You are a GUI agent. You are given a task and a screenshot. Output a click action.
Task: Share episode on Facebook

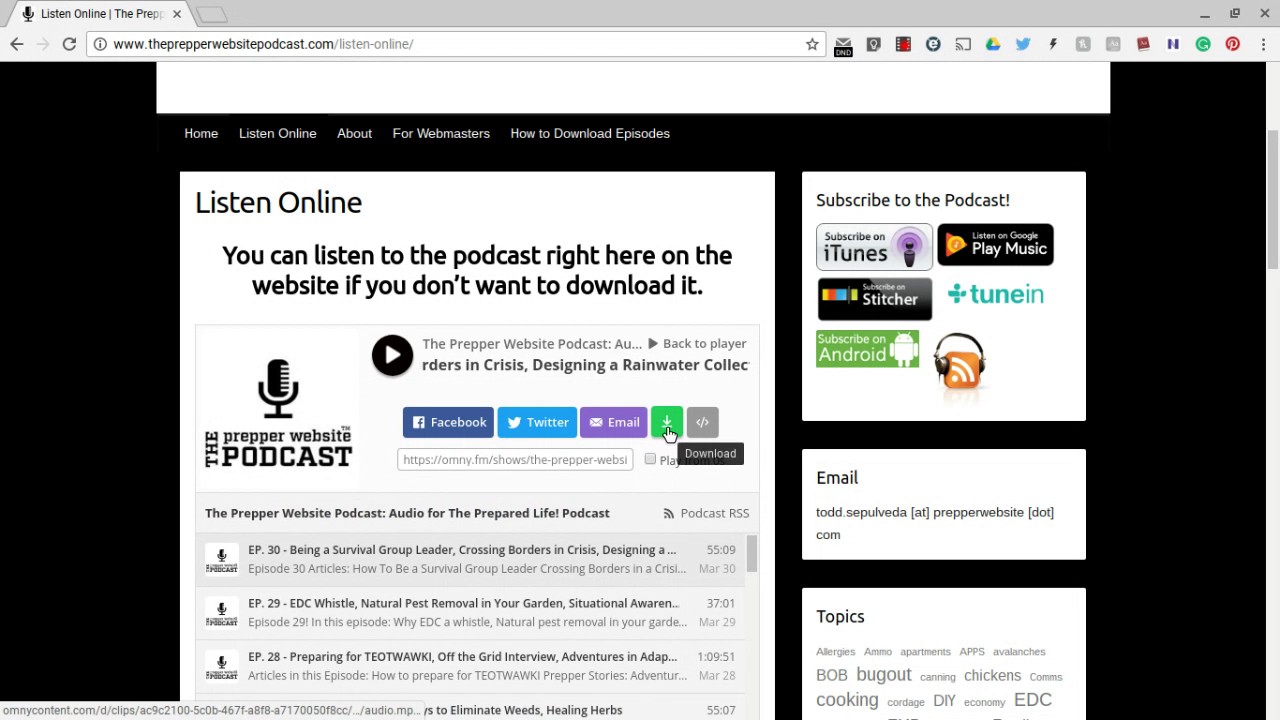448,422
